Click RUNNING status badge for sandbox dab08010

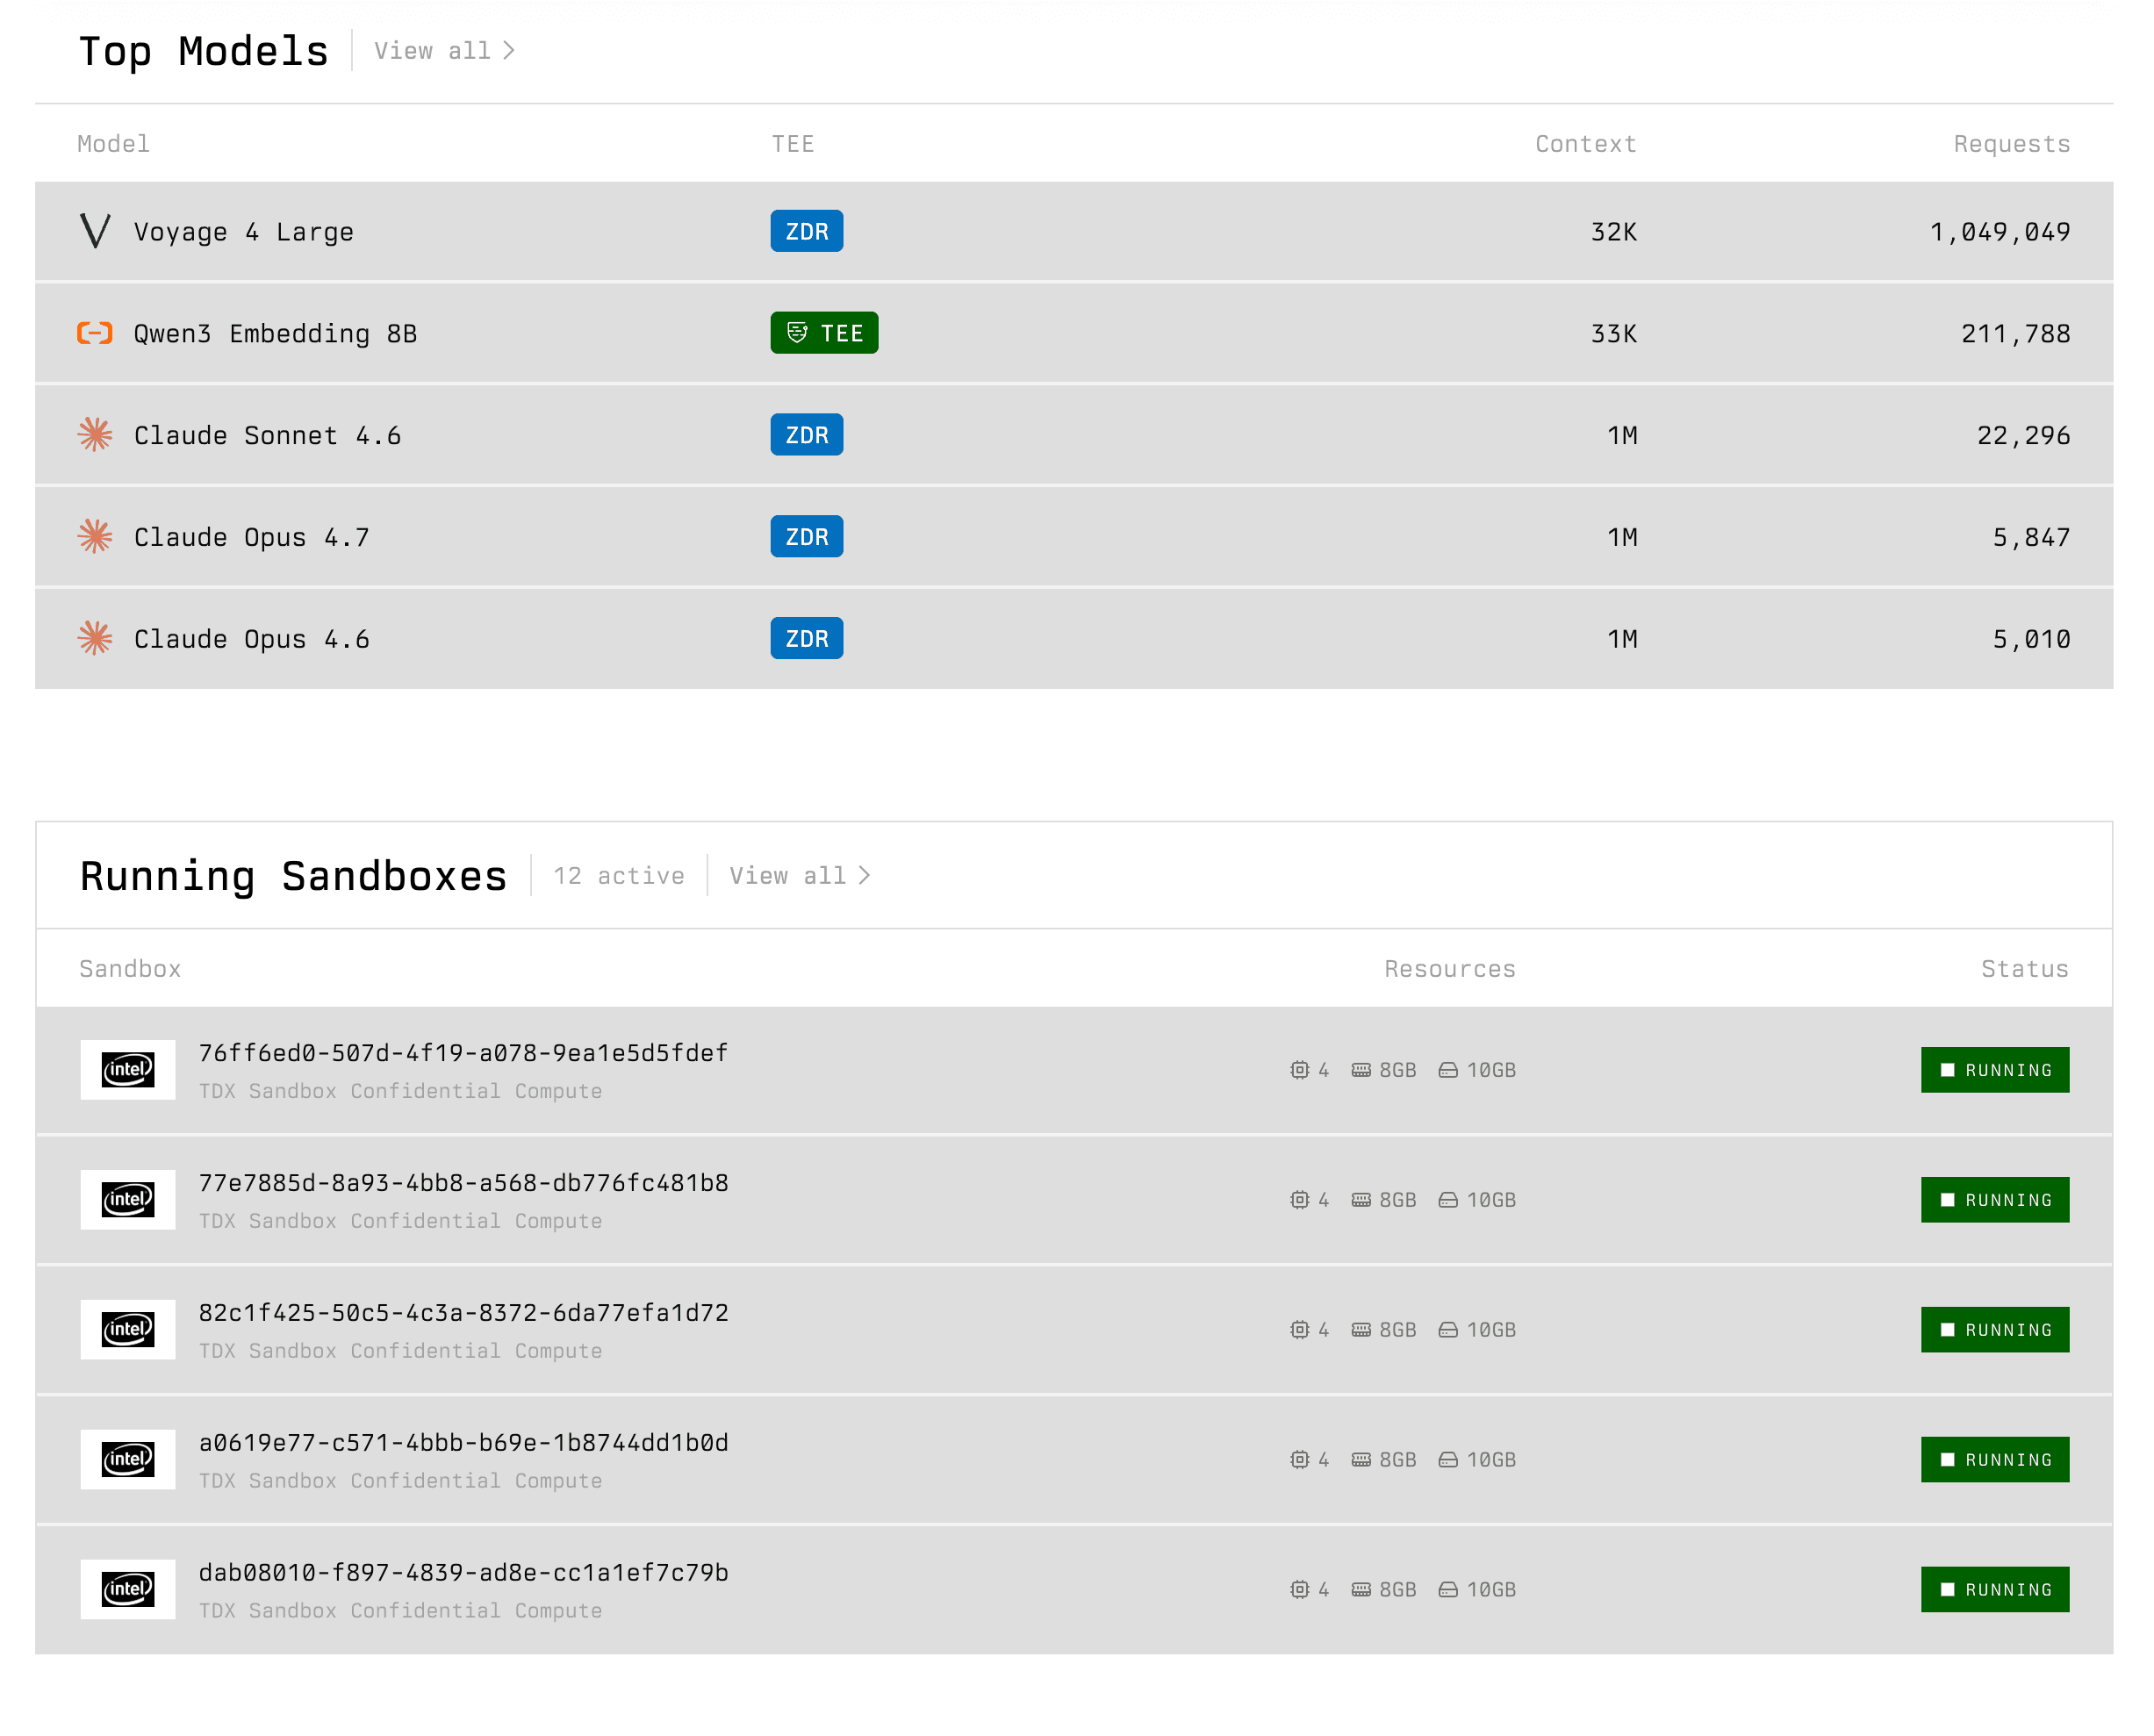[1995, 1590]
